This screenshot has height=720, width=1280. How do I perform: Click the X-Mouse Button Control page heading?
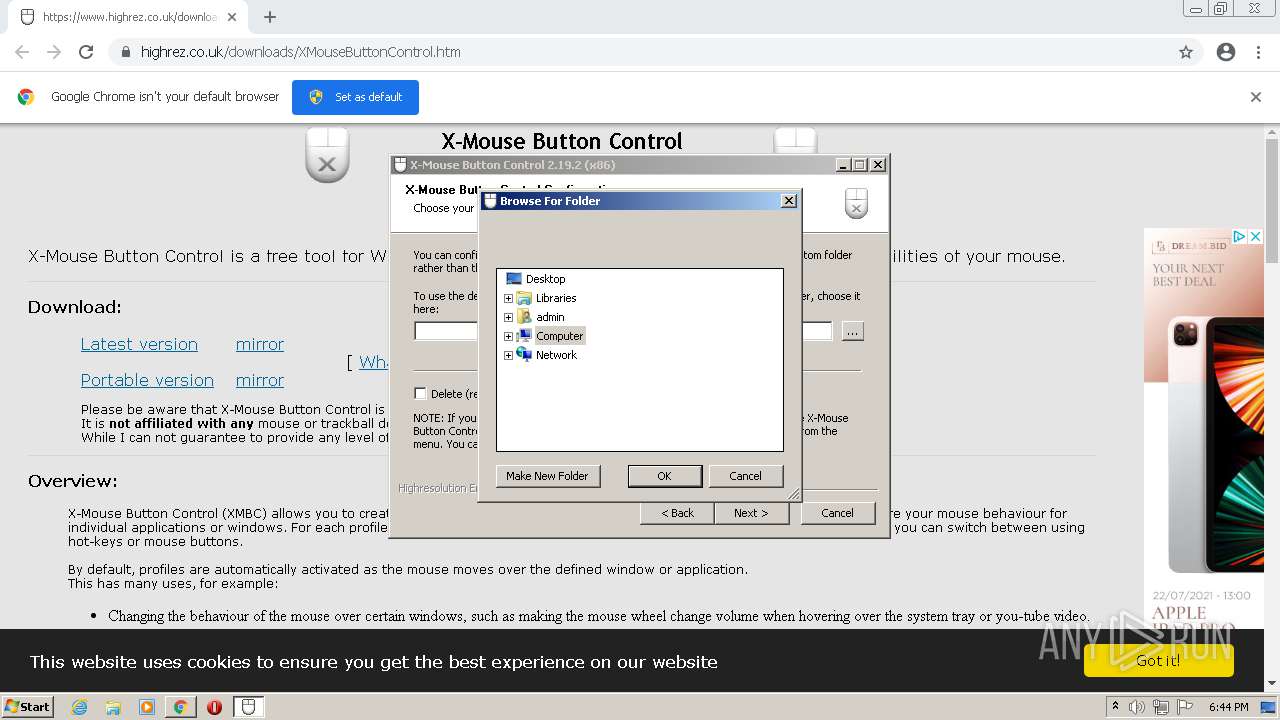pos(562,141)
